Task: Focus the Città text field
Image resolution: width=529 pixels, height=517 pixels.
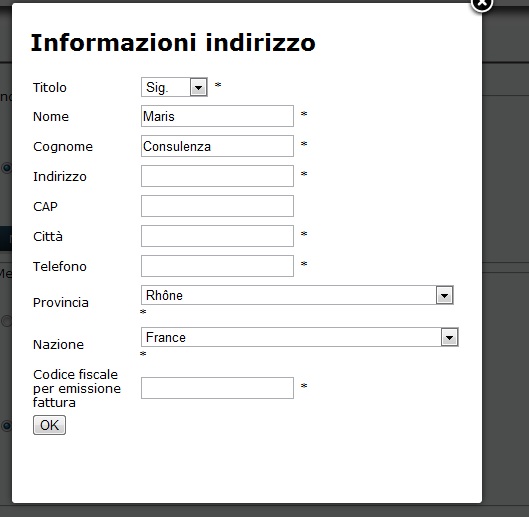Action: tap(217, 236)
